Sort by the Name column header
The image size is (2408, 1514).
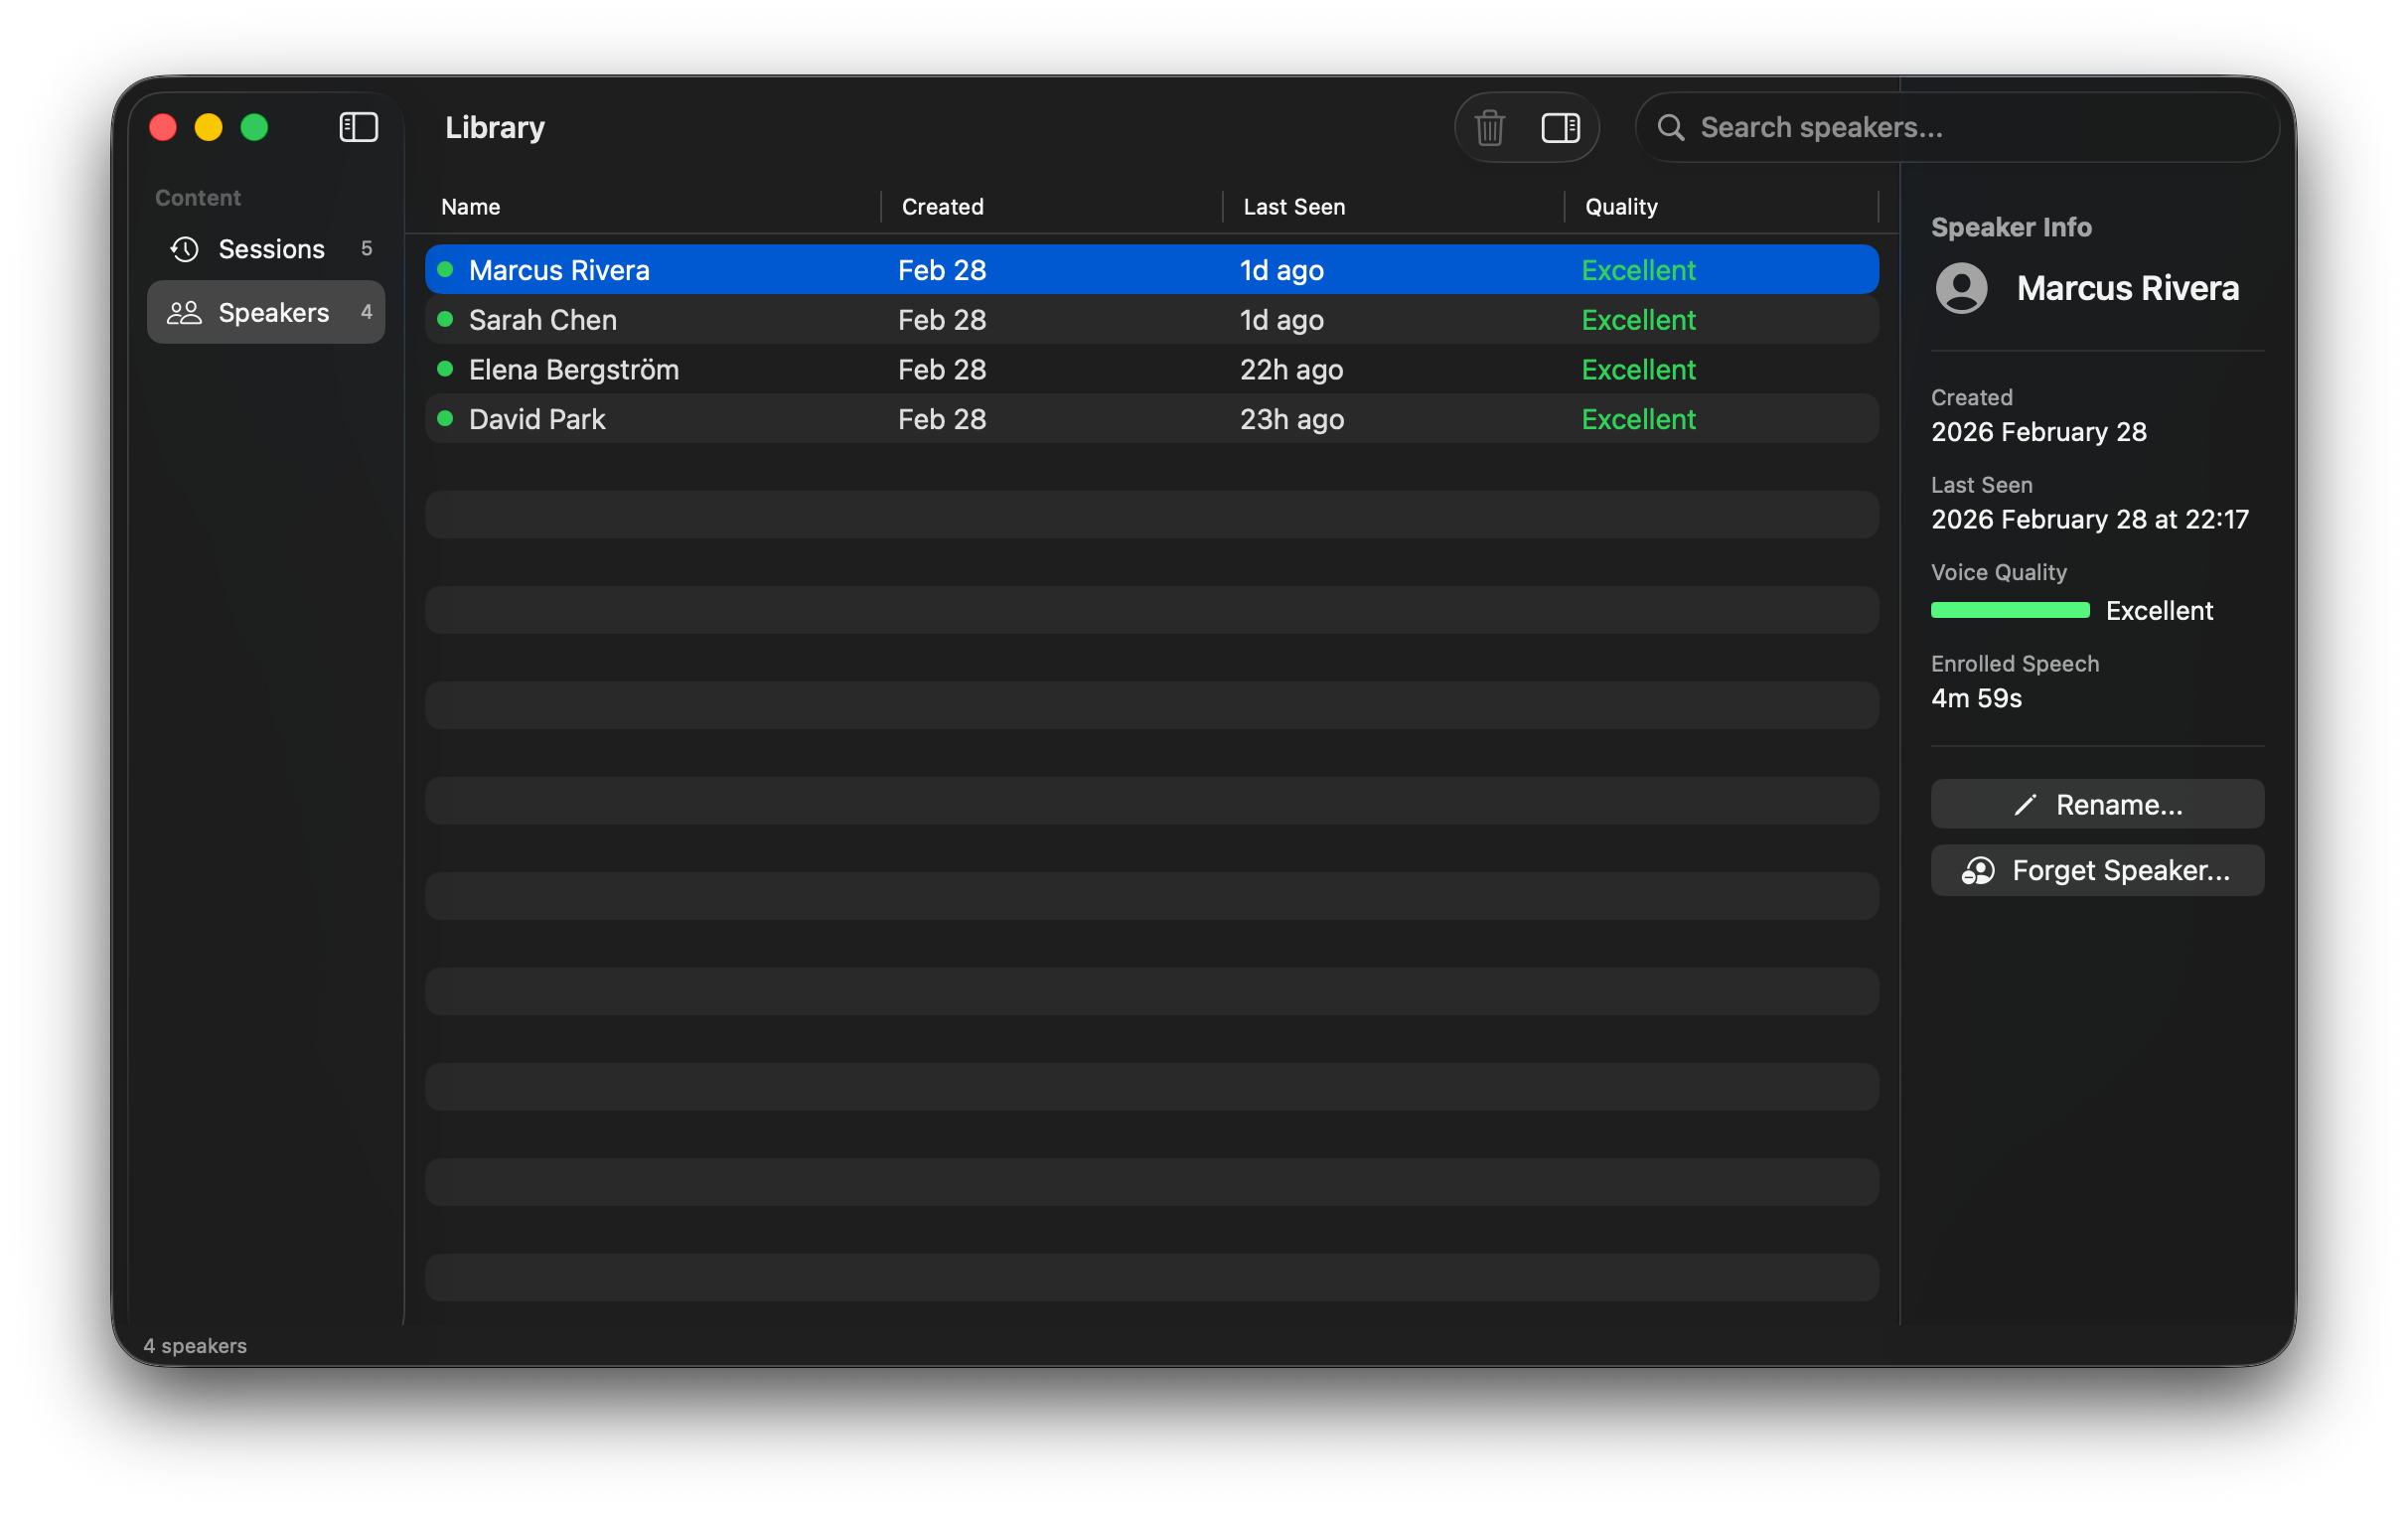pos(471,207)
